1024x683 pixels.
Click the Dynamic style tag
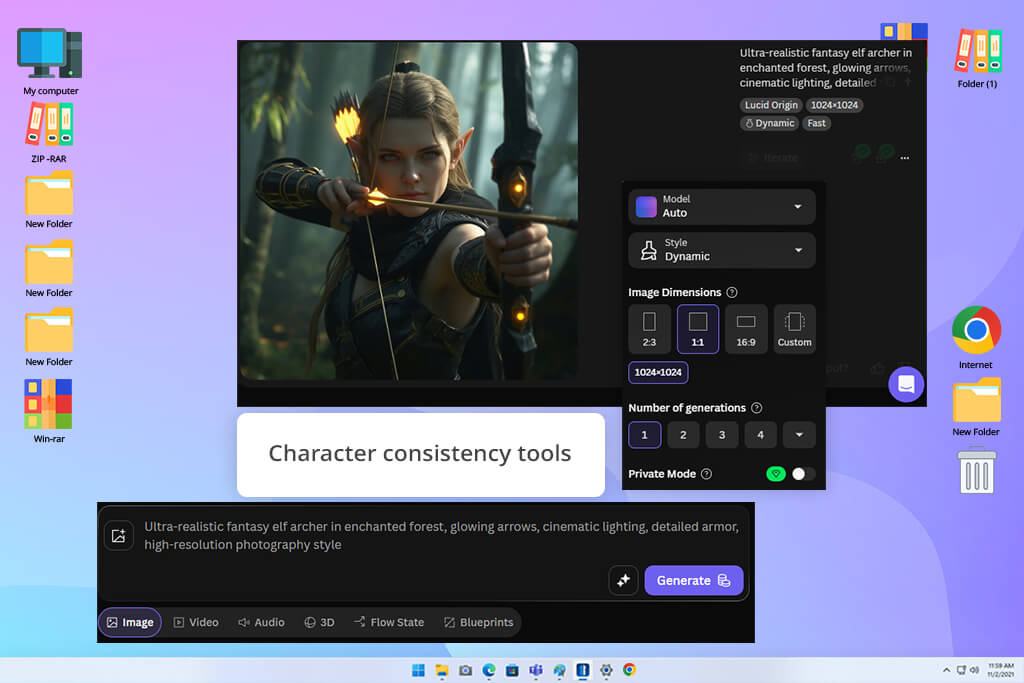point(769,123)
